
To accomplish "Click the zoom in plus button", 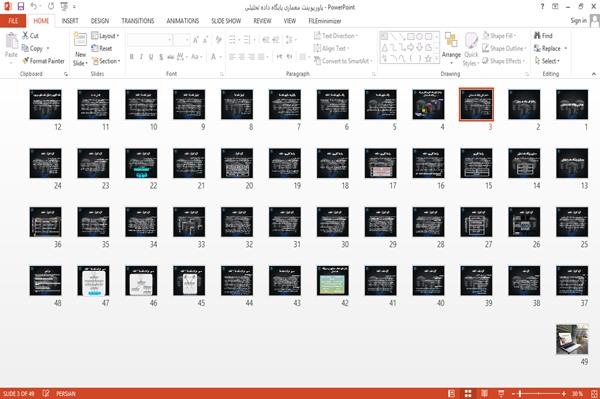I will [564, 394].
